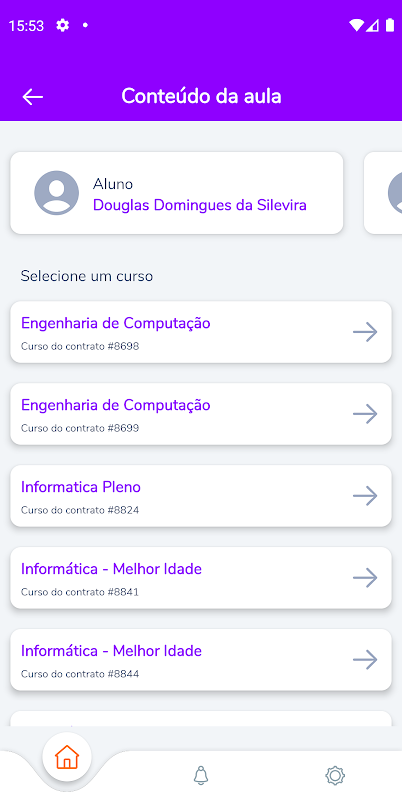Tap Douglas Domingues avatar icon
This screenshot has height=800, width=402.
[x=57, y=193]
